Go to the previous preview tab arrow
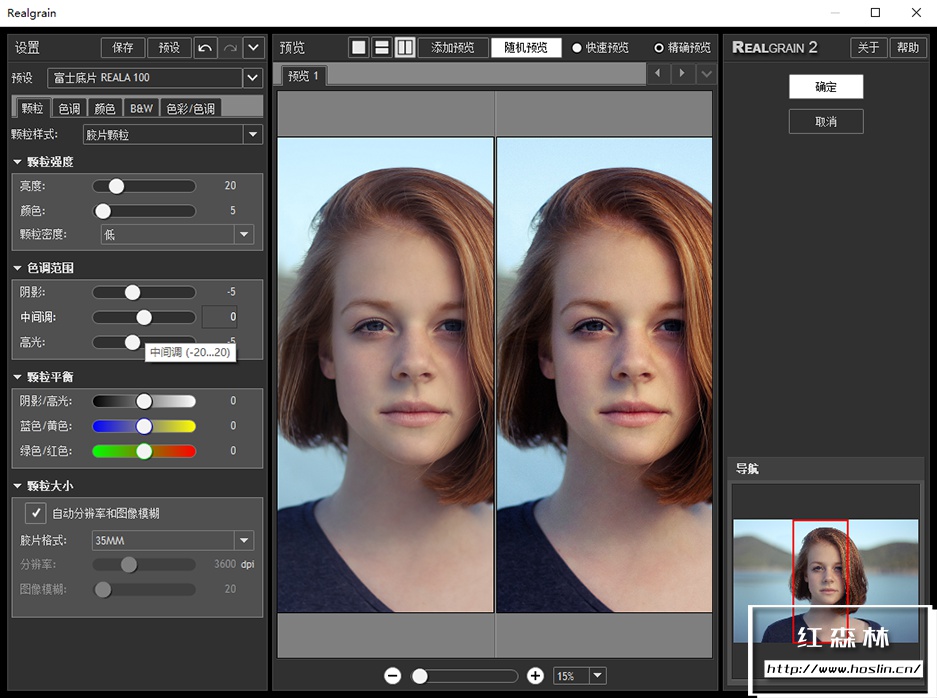The width and height of the screenshot is (937, 698). point(657,74)
